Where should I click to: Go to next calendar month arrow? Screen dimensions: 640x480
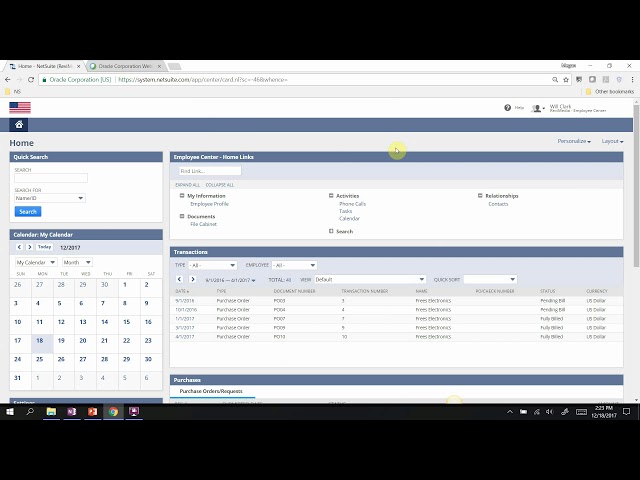29,247
